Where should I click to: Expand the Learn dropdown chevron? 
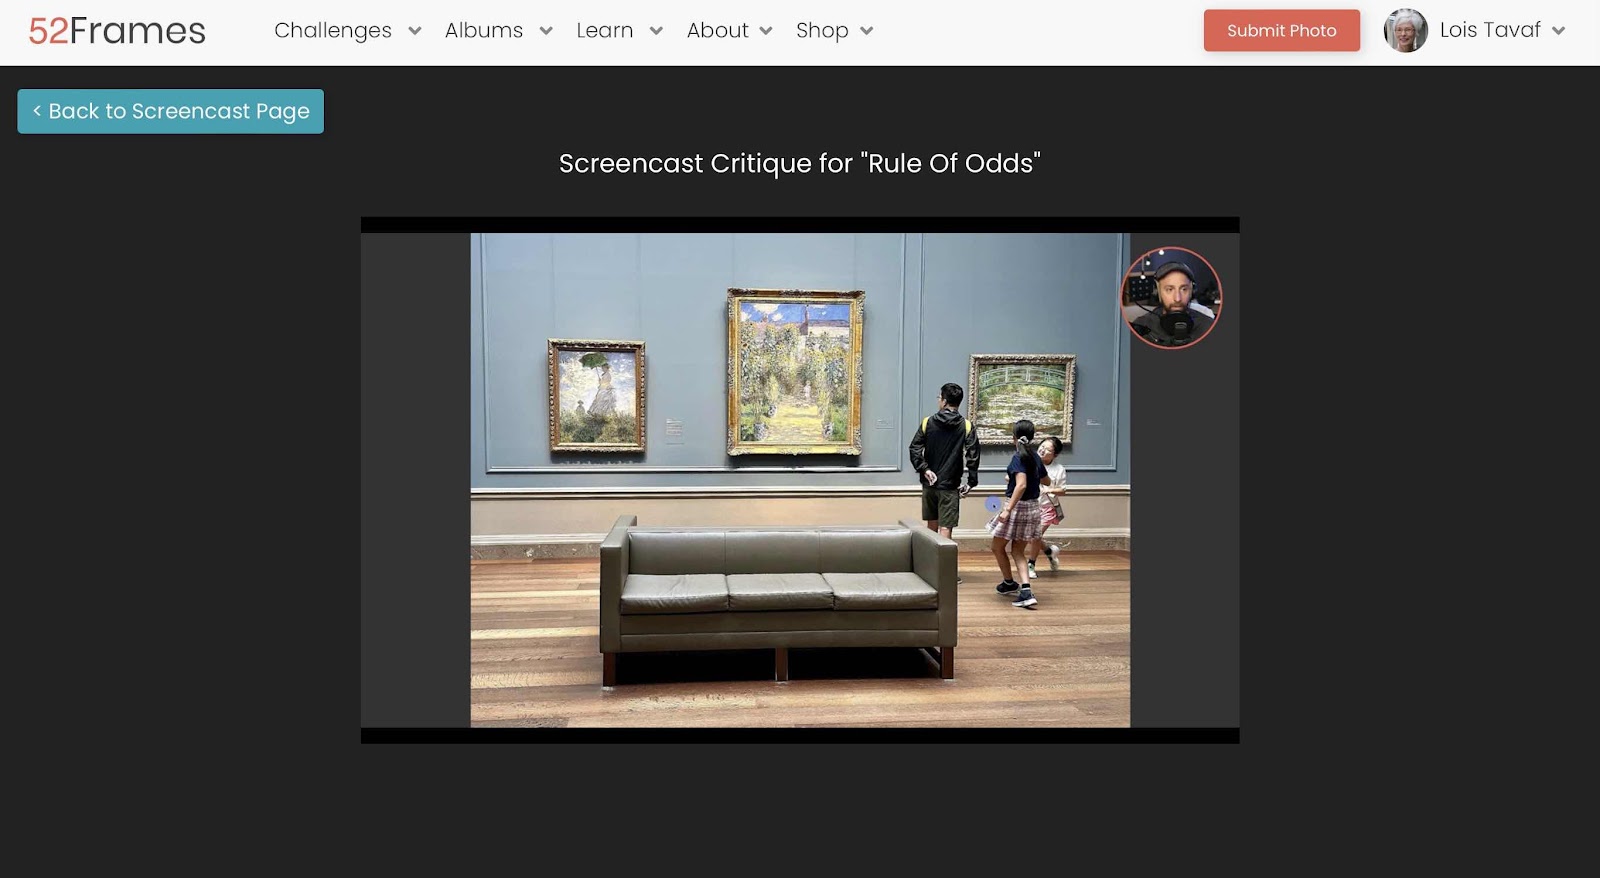coord(656,31)
